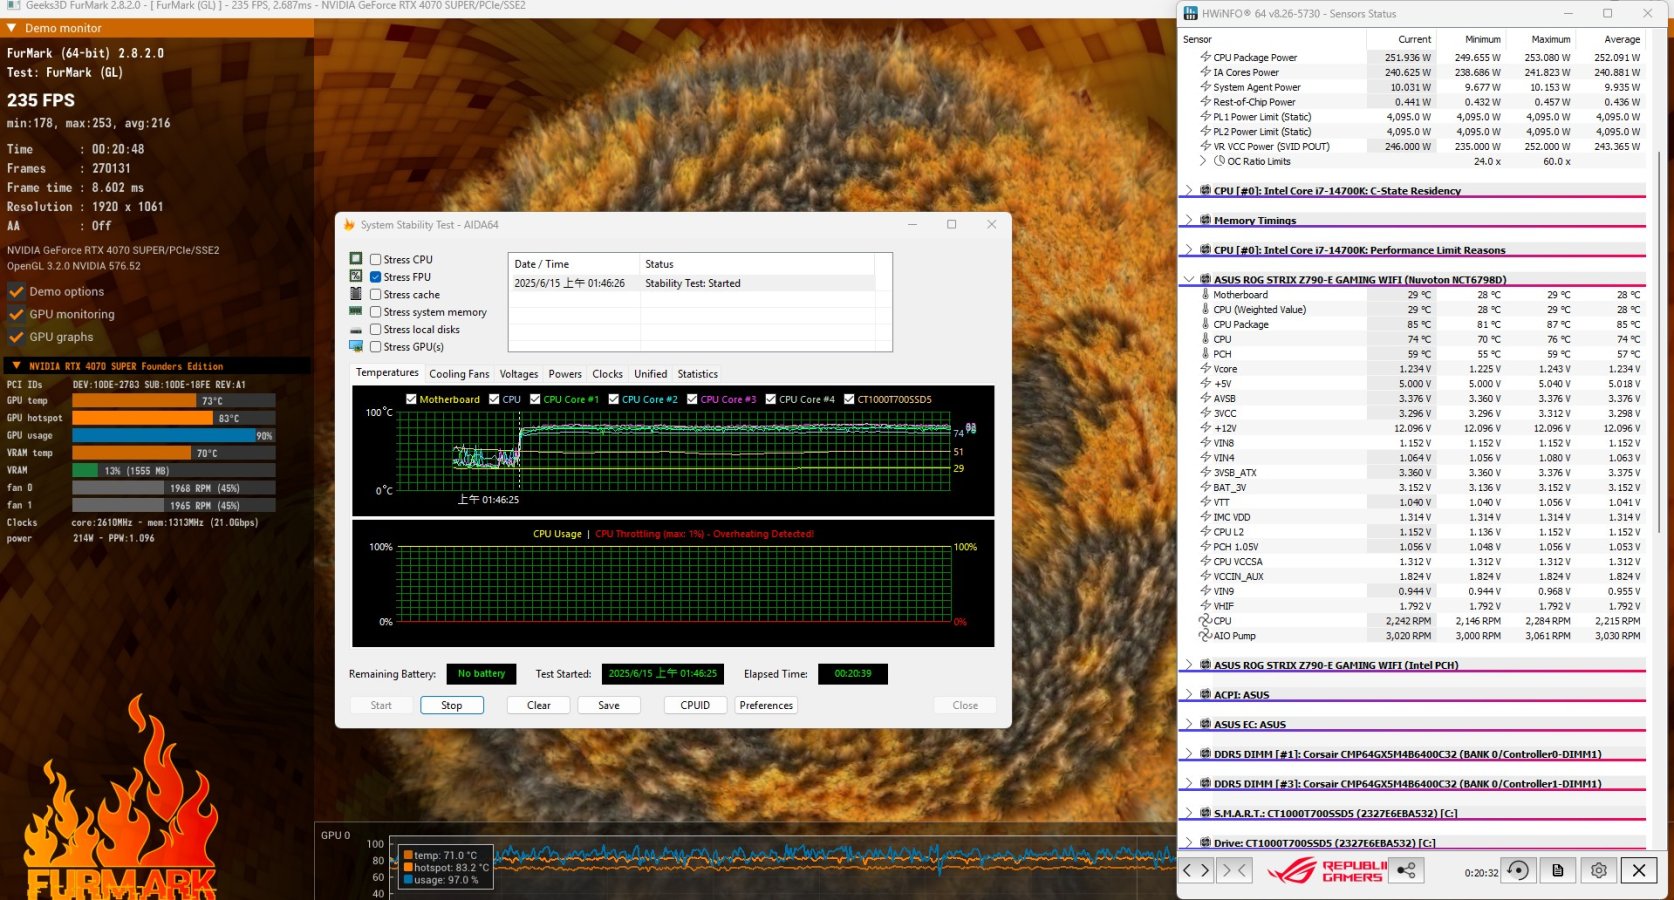Click the RAM icon beside Stress system memory
The width and height of the screenshot is (1674, 900).
coord(355,311)
